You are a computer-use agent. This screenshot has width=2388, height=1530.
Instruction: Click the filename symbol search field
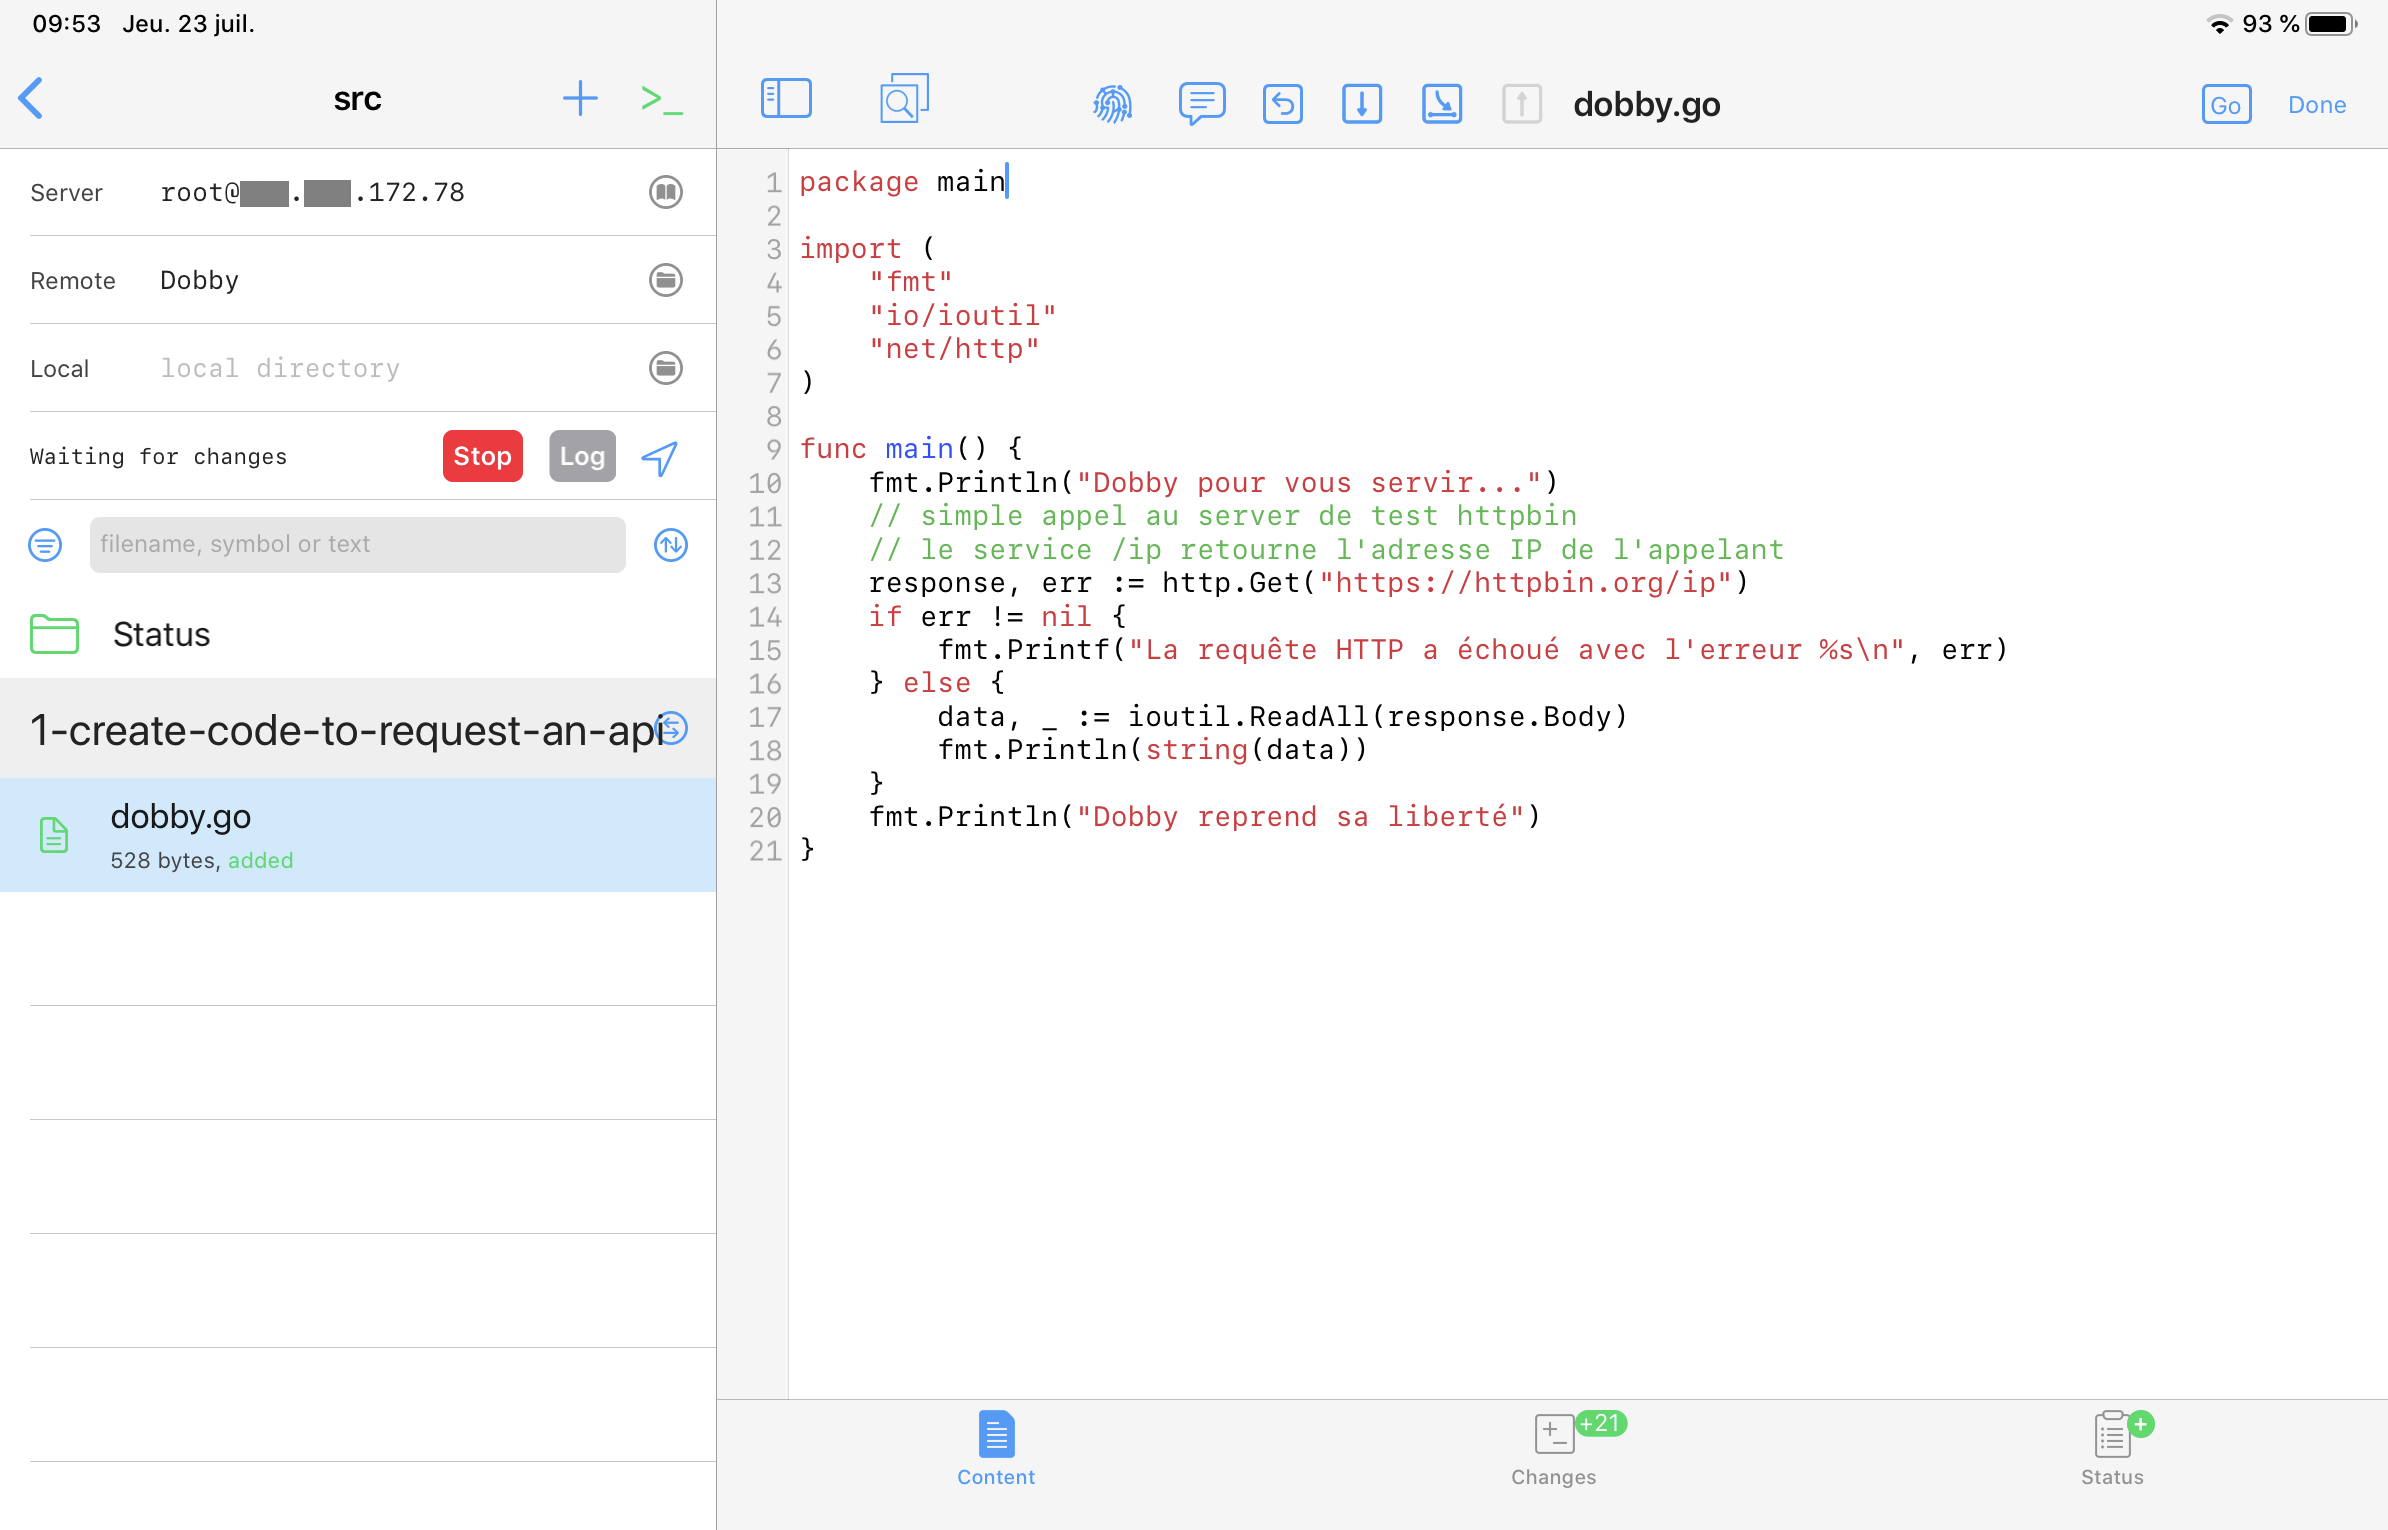coord(357,545)
